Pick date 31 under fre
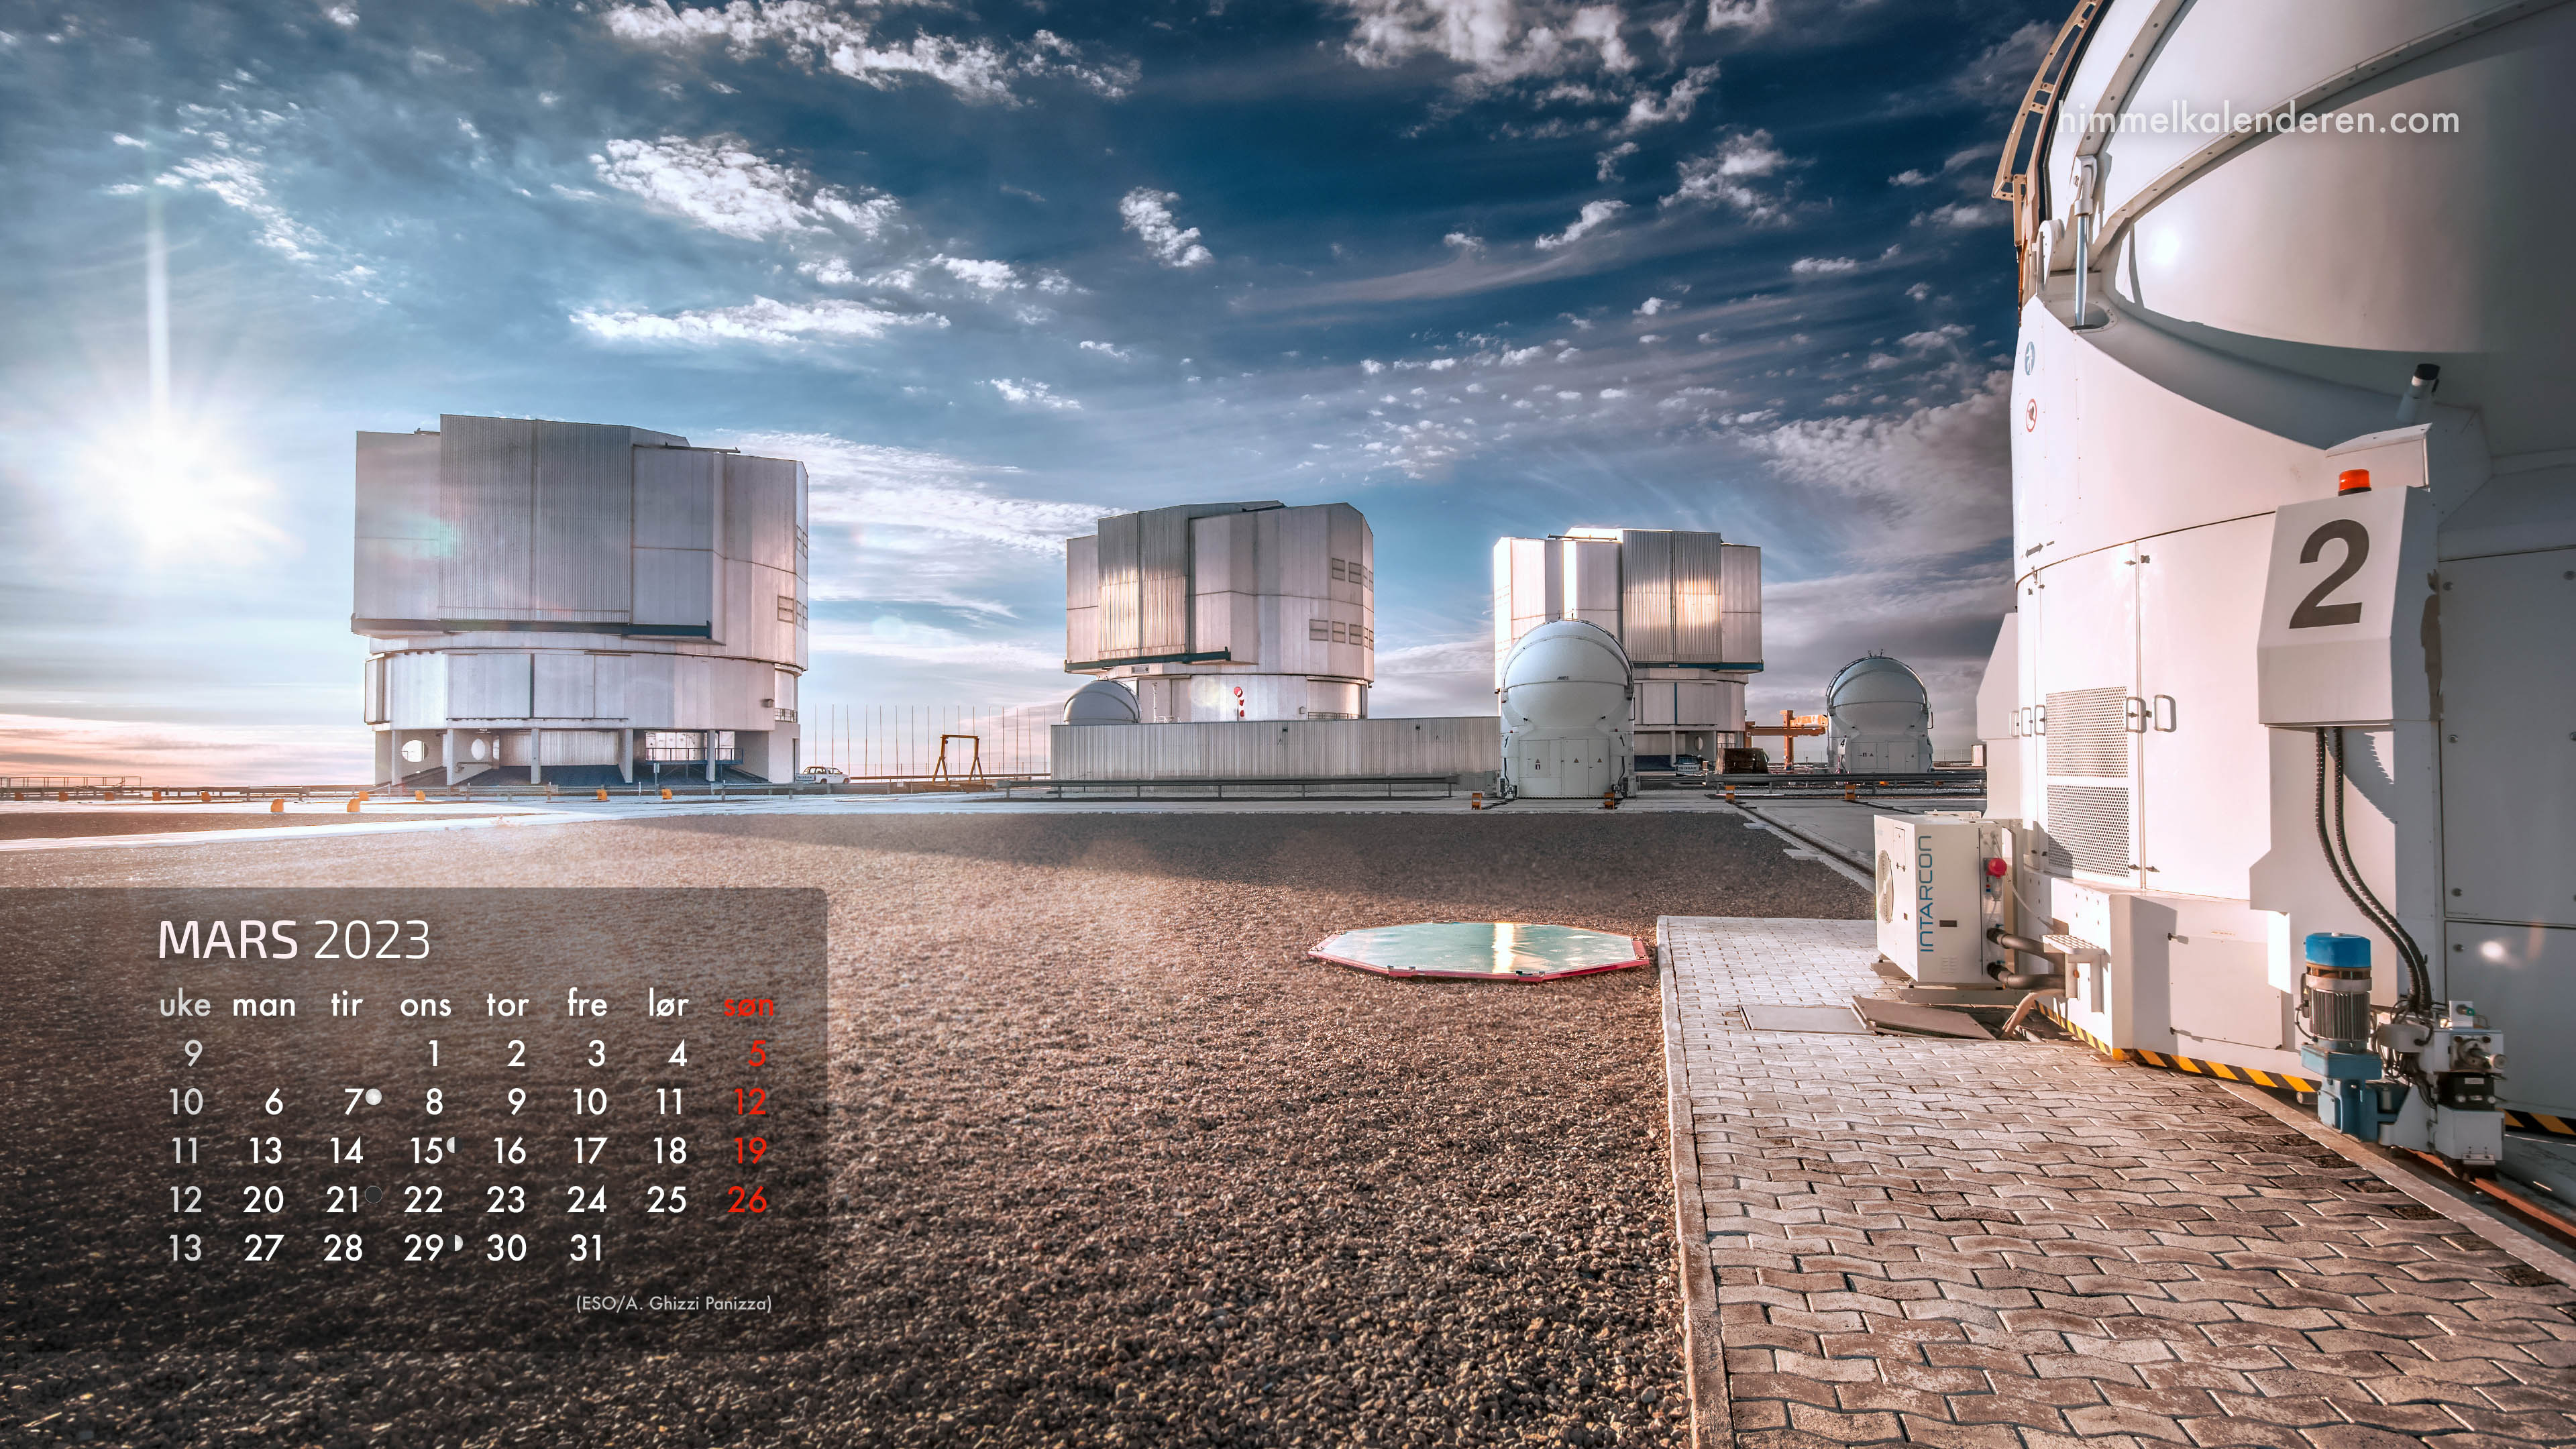 click(x=587, y=1248)
